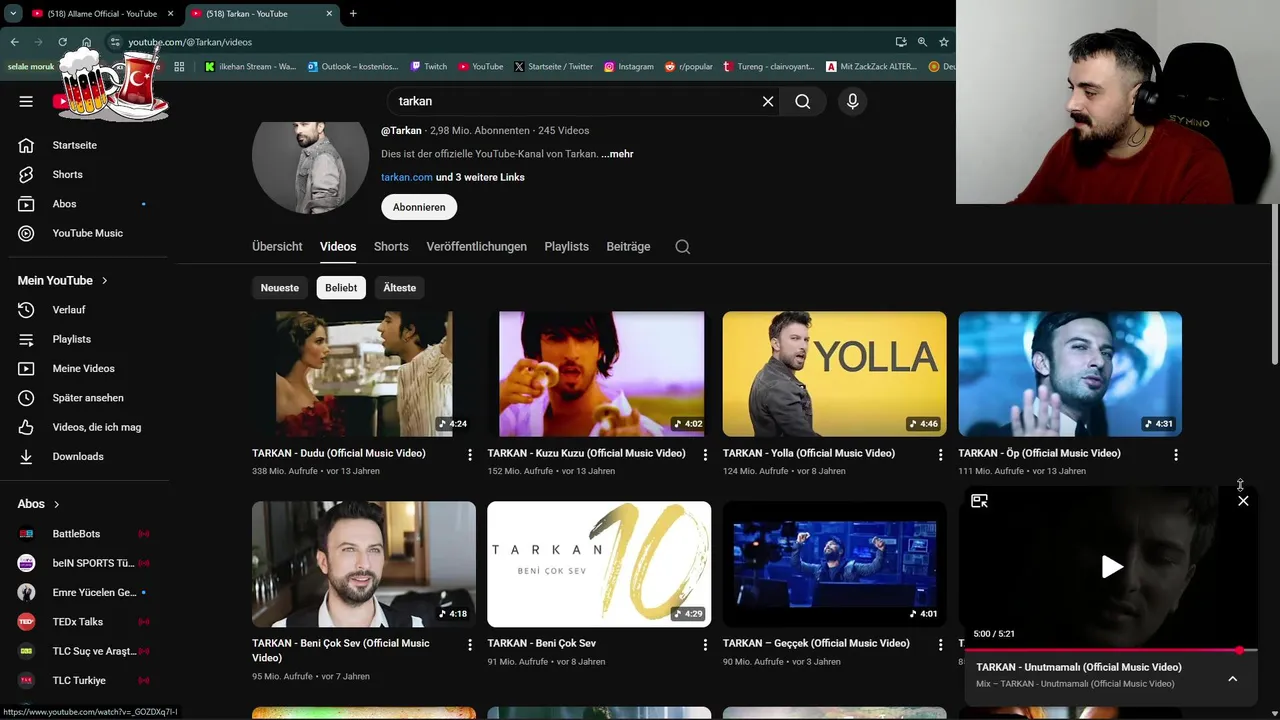Open the hamburger guide menu
The height and width of the screenshot is (720, 1280).
[x=26, y=101]
